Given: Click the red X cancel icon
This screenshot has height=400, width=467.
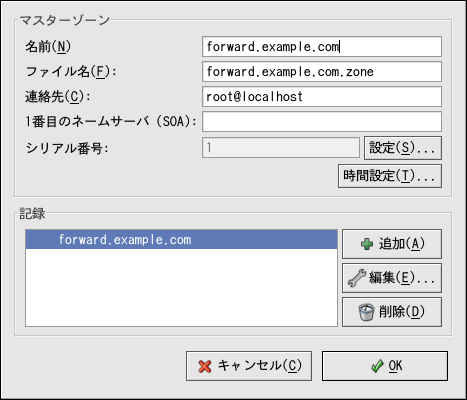Looking at the screenshot, I should coord(205,366).
